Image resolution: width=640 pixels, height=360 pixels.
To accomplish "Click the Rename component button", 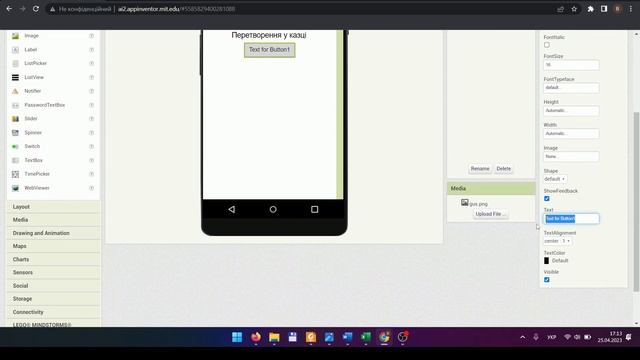I will pyautogui.click(x=480, y=169).
